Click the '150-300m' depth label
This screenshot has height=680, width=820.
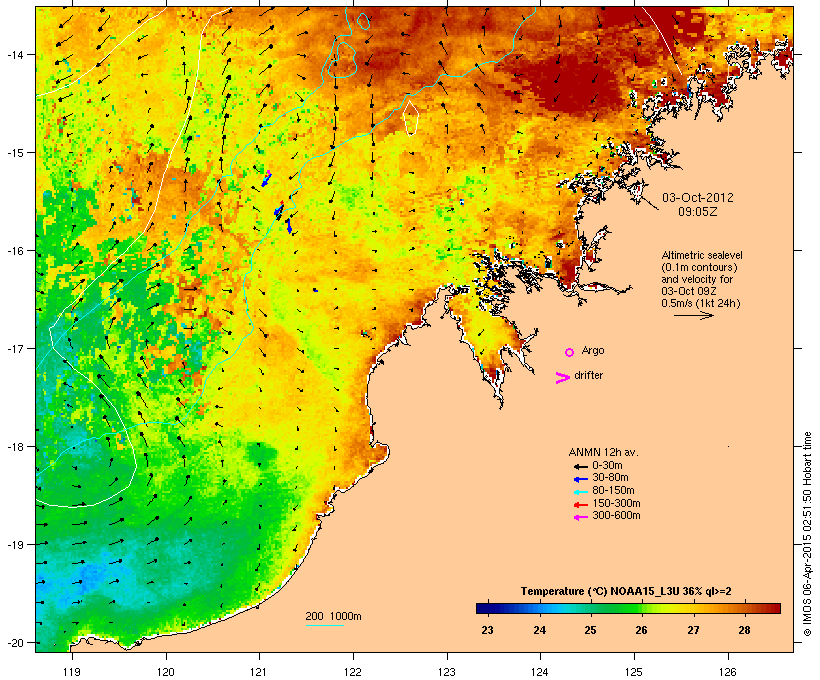pyautogui.click(x=616, y=503)
